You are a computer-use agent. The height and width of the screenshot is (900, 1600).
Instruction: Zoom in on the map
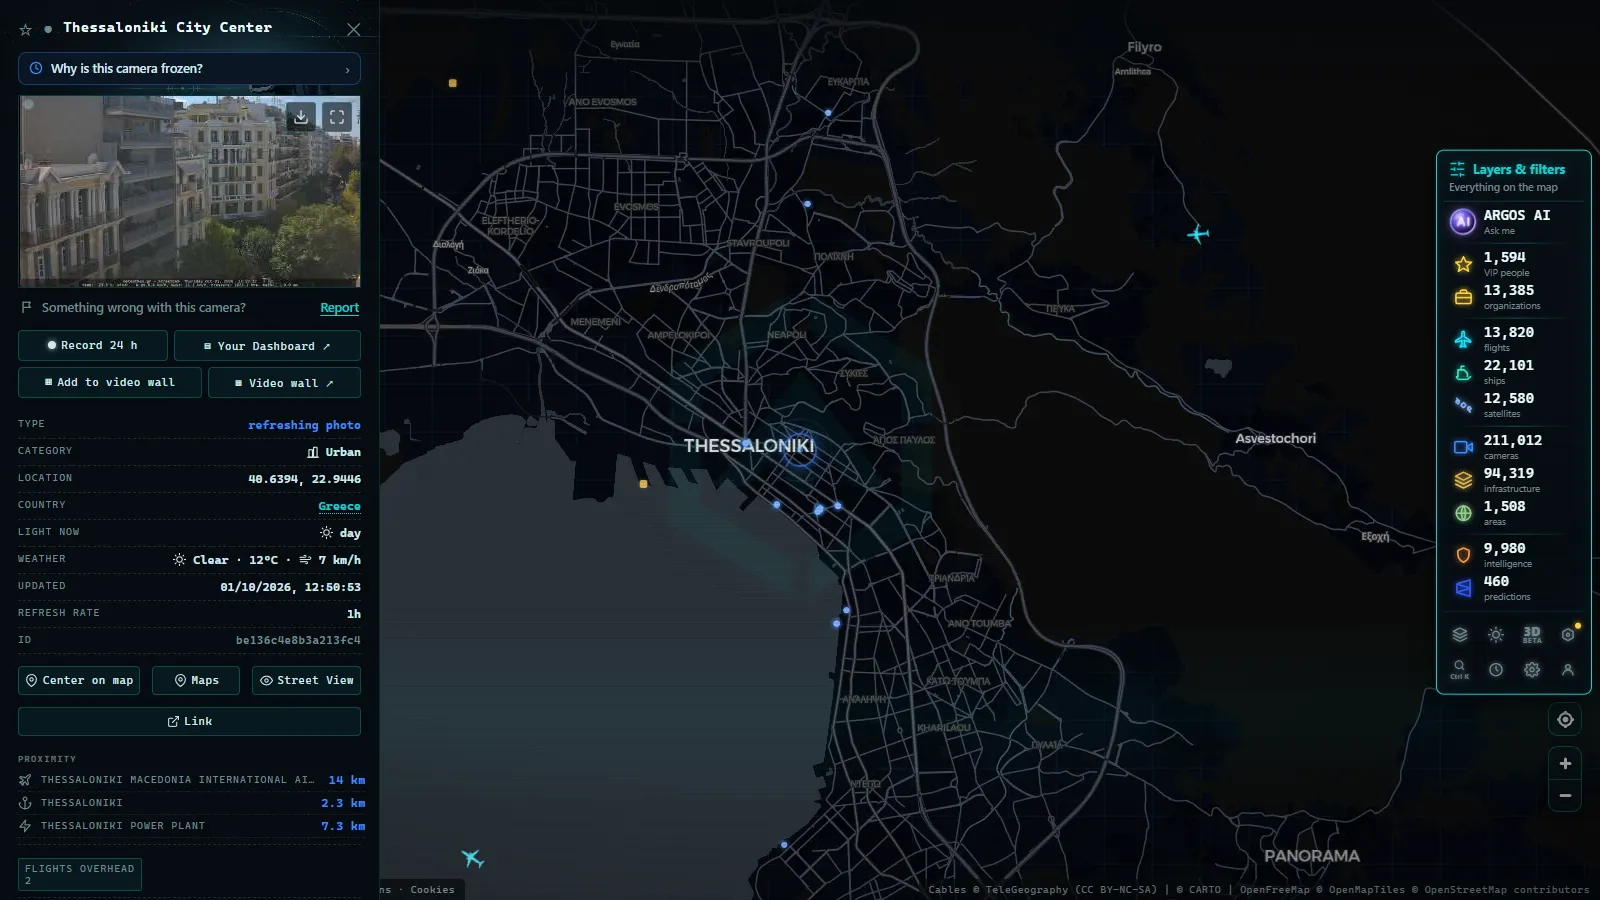[x=1565, y=764]
